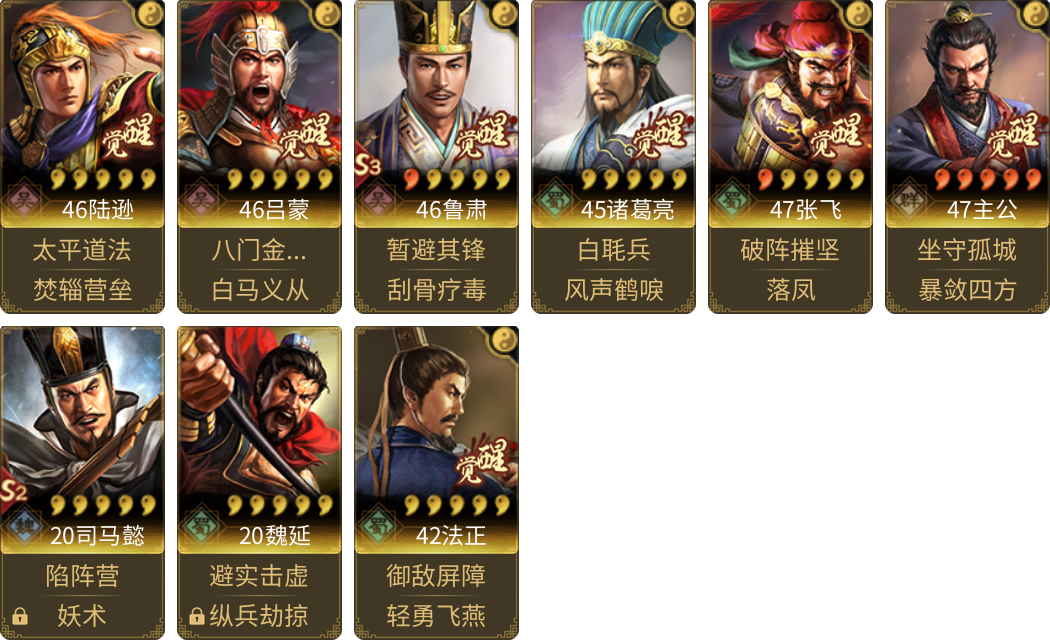The width and height of the screenshot is (1050, 640).
Task: Click the 魏 faction badge beside 20司马懿
Action: 23,525
